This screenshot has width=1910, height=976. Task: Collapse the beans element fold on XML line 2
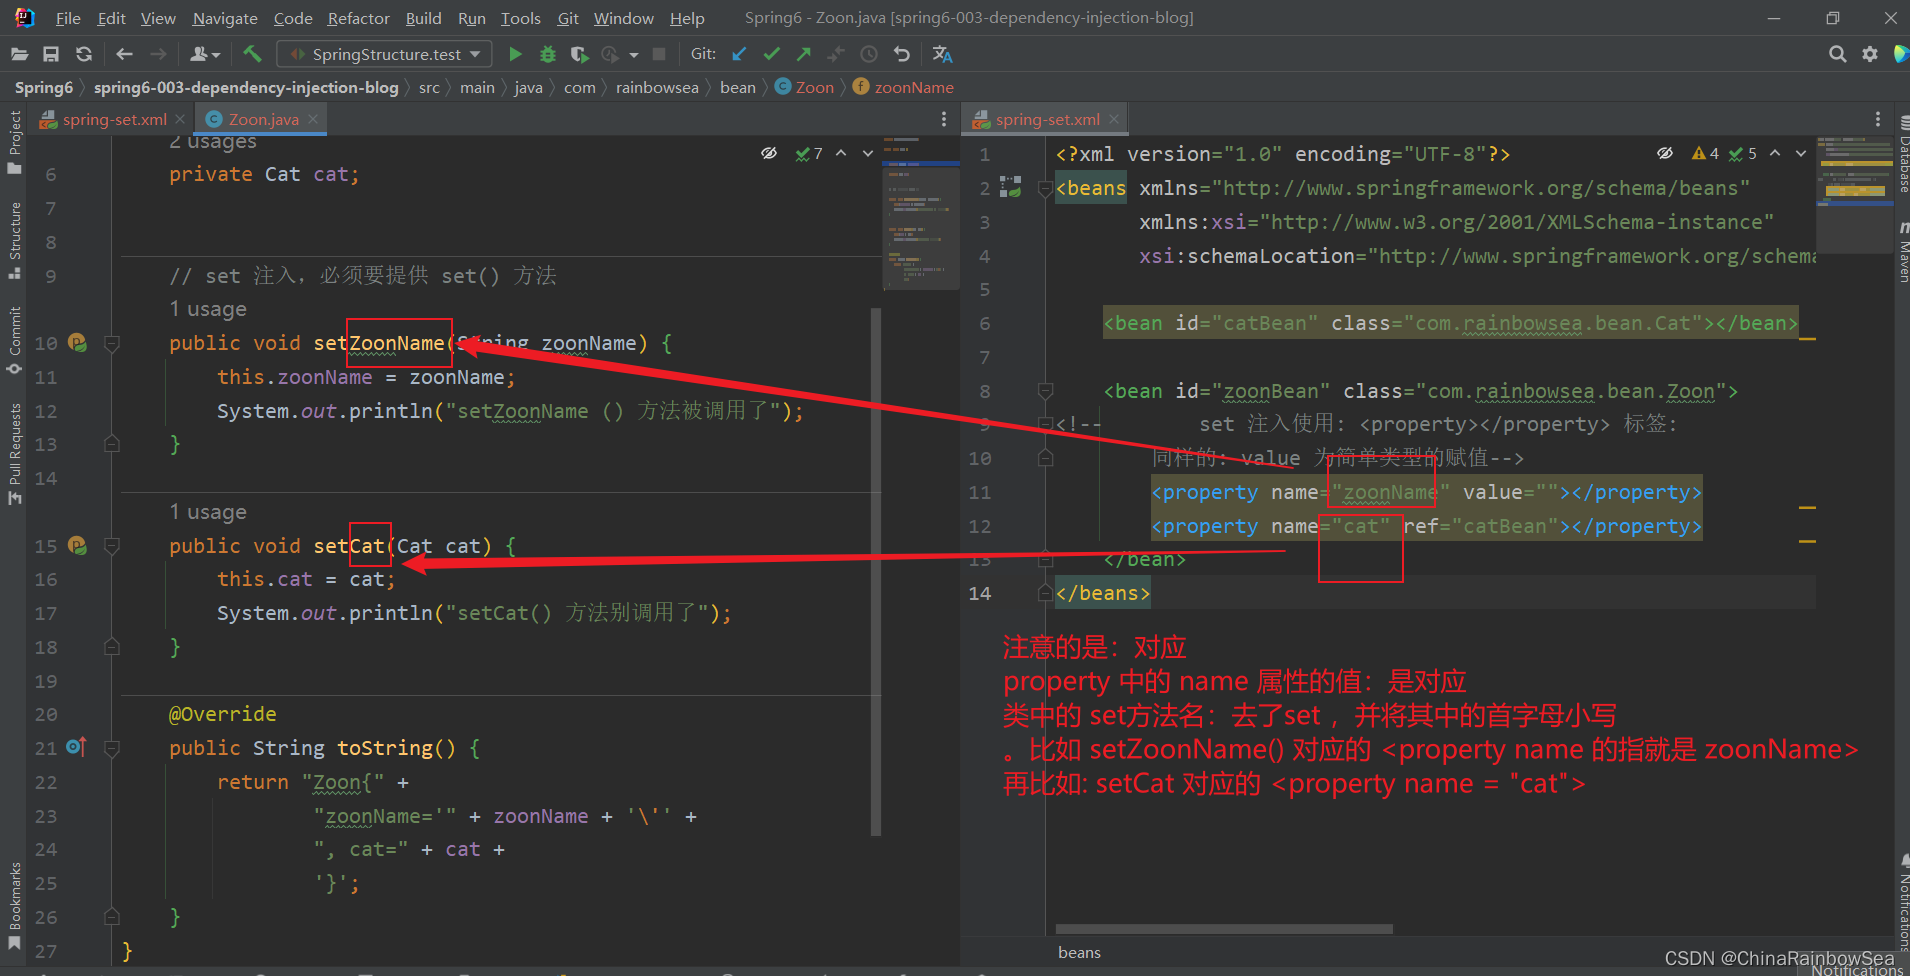[1045, 188]
